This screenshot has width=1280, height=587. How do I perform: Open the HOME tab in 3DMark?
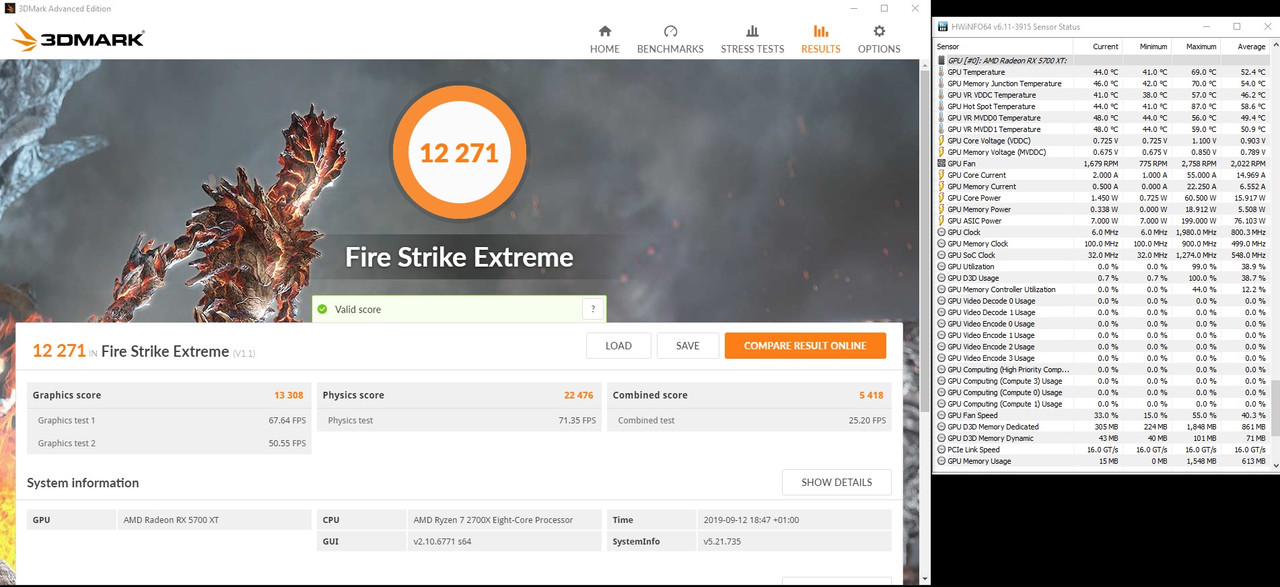[x=605, y=39]
